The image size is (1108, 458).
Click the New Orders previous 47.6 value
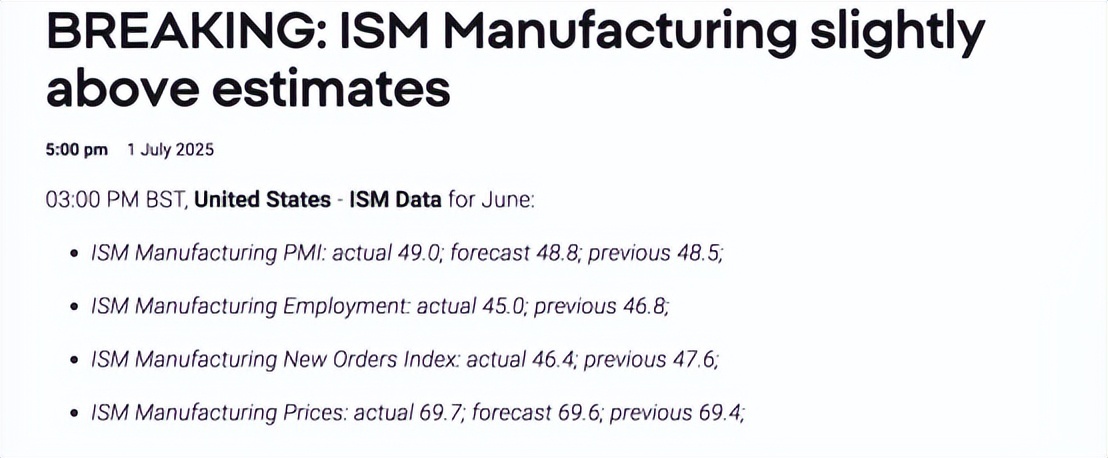(x=652, y=360)
